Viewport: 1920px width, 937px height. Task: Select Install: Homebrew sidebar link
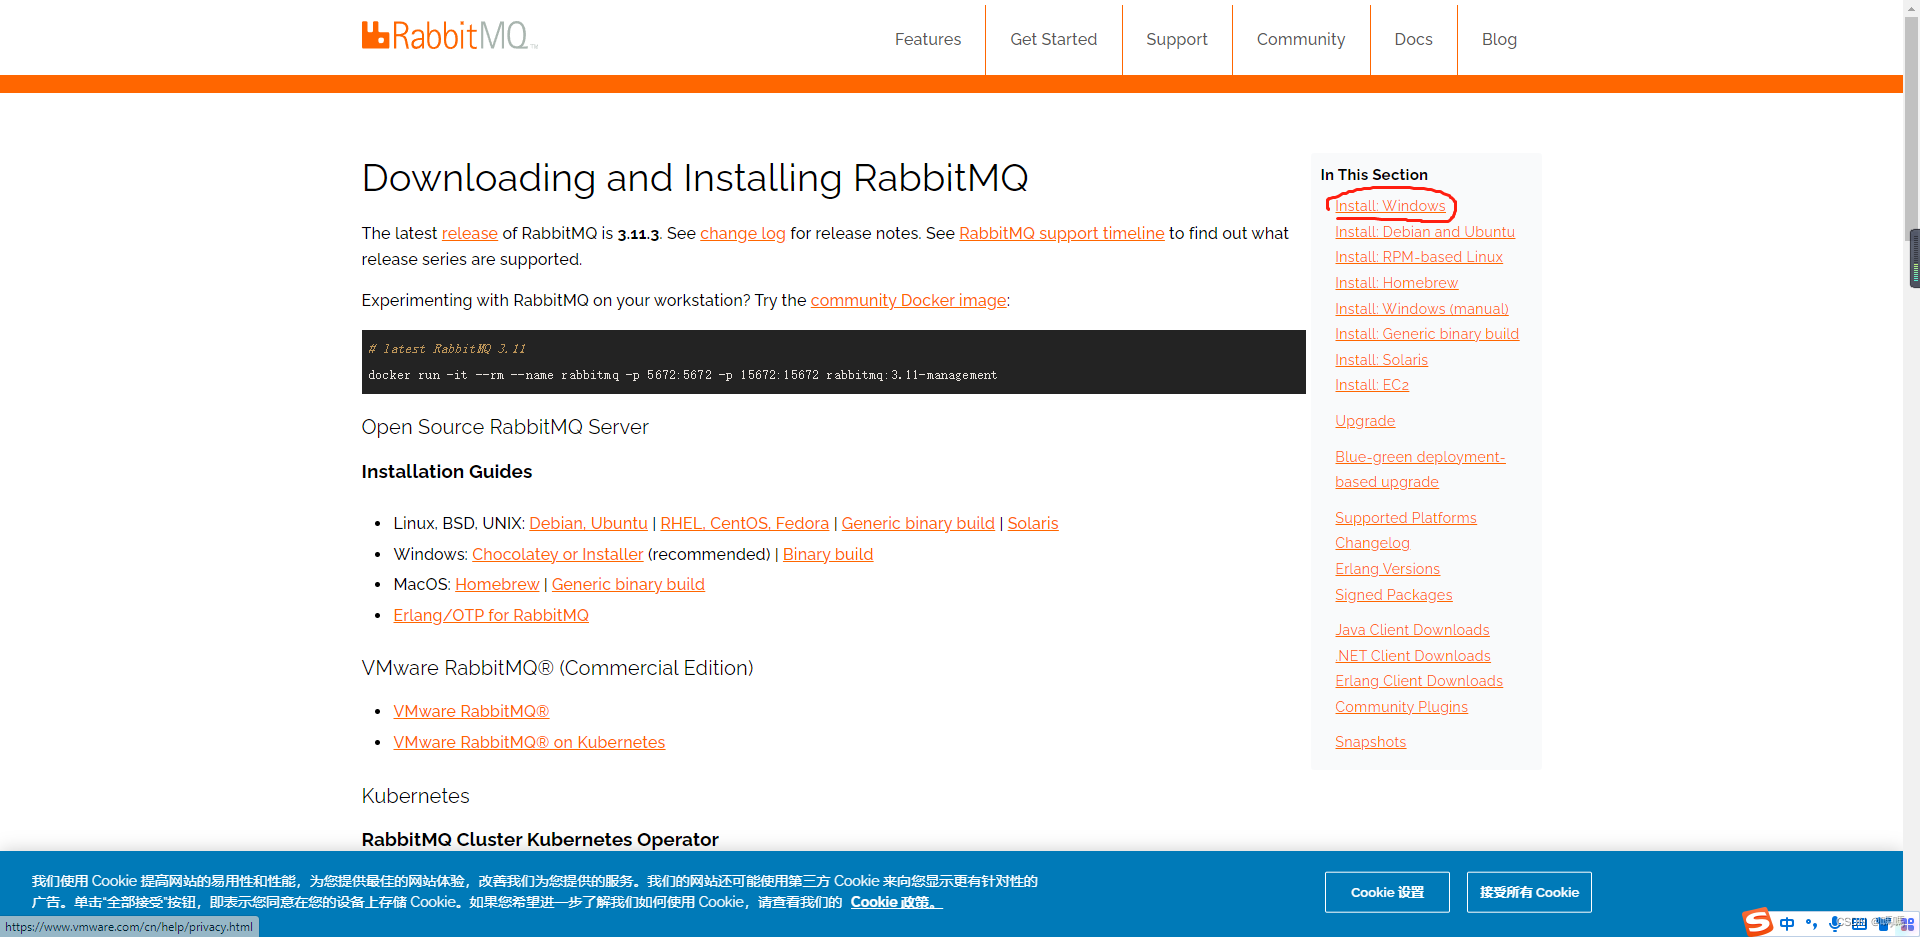[1396, 283]
